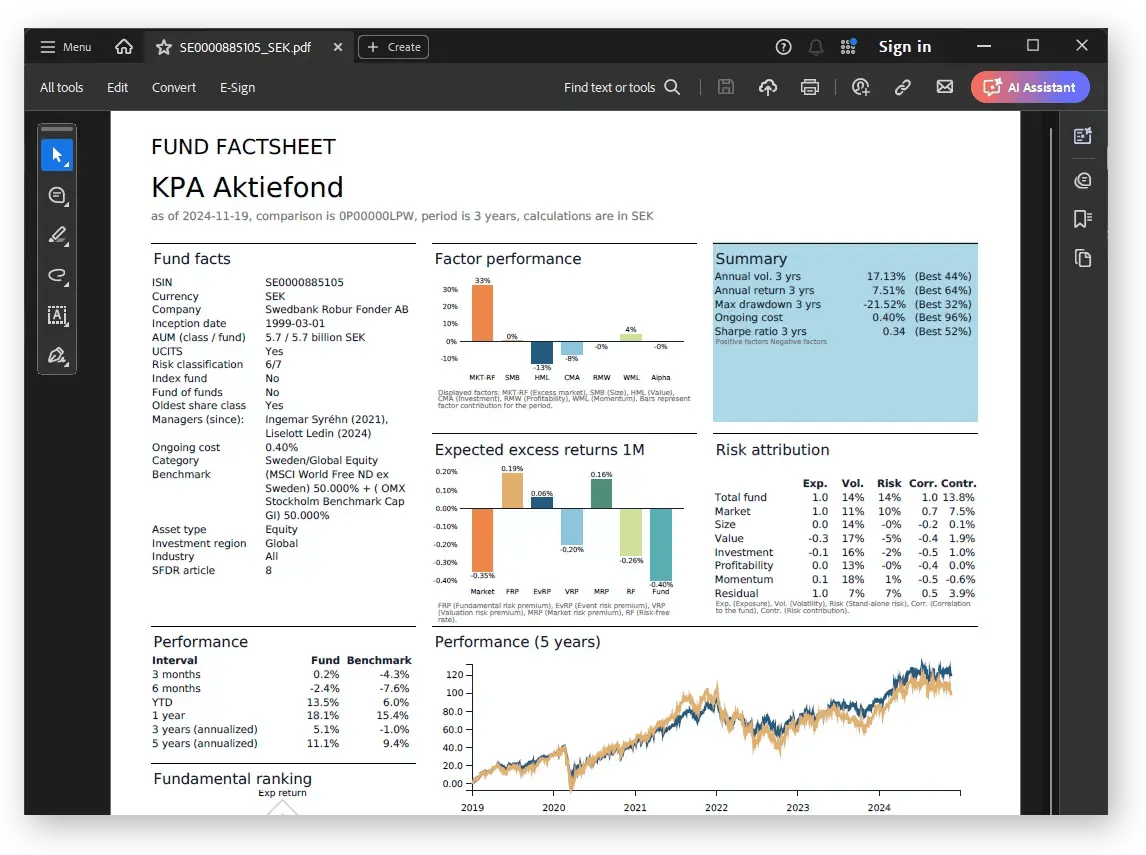Open the AI Assistant
This screenshot has width=1146, height=855.
click(x=1030, y=87)
